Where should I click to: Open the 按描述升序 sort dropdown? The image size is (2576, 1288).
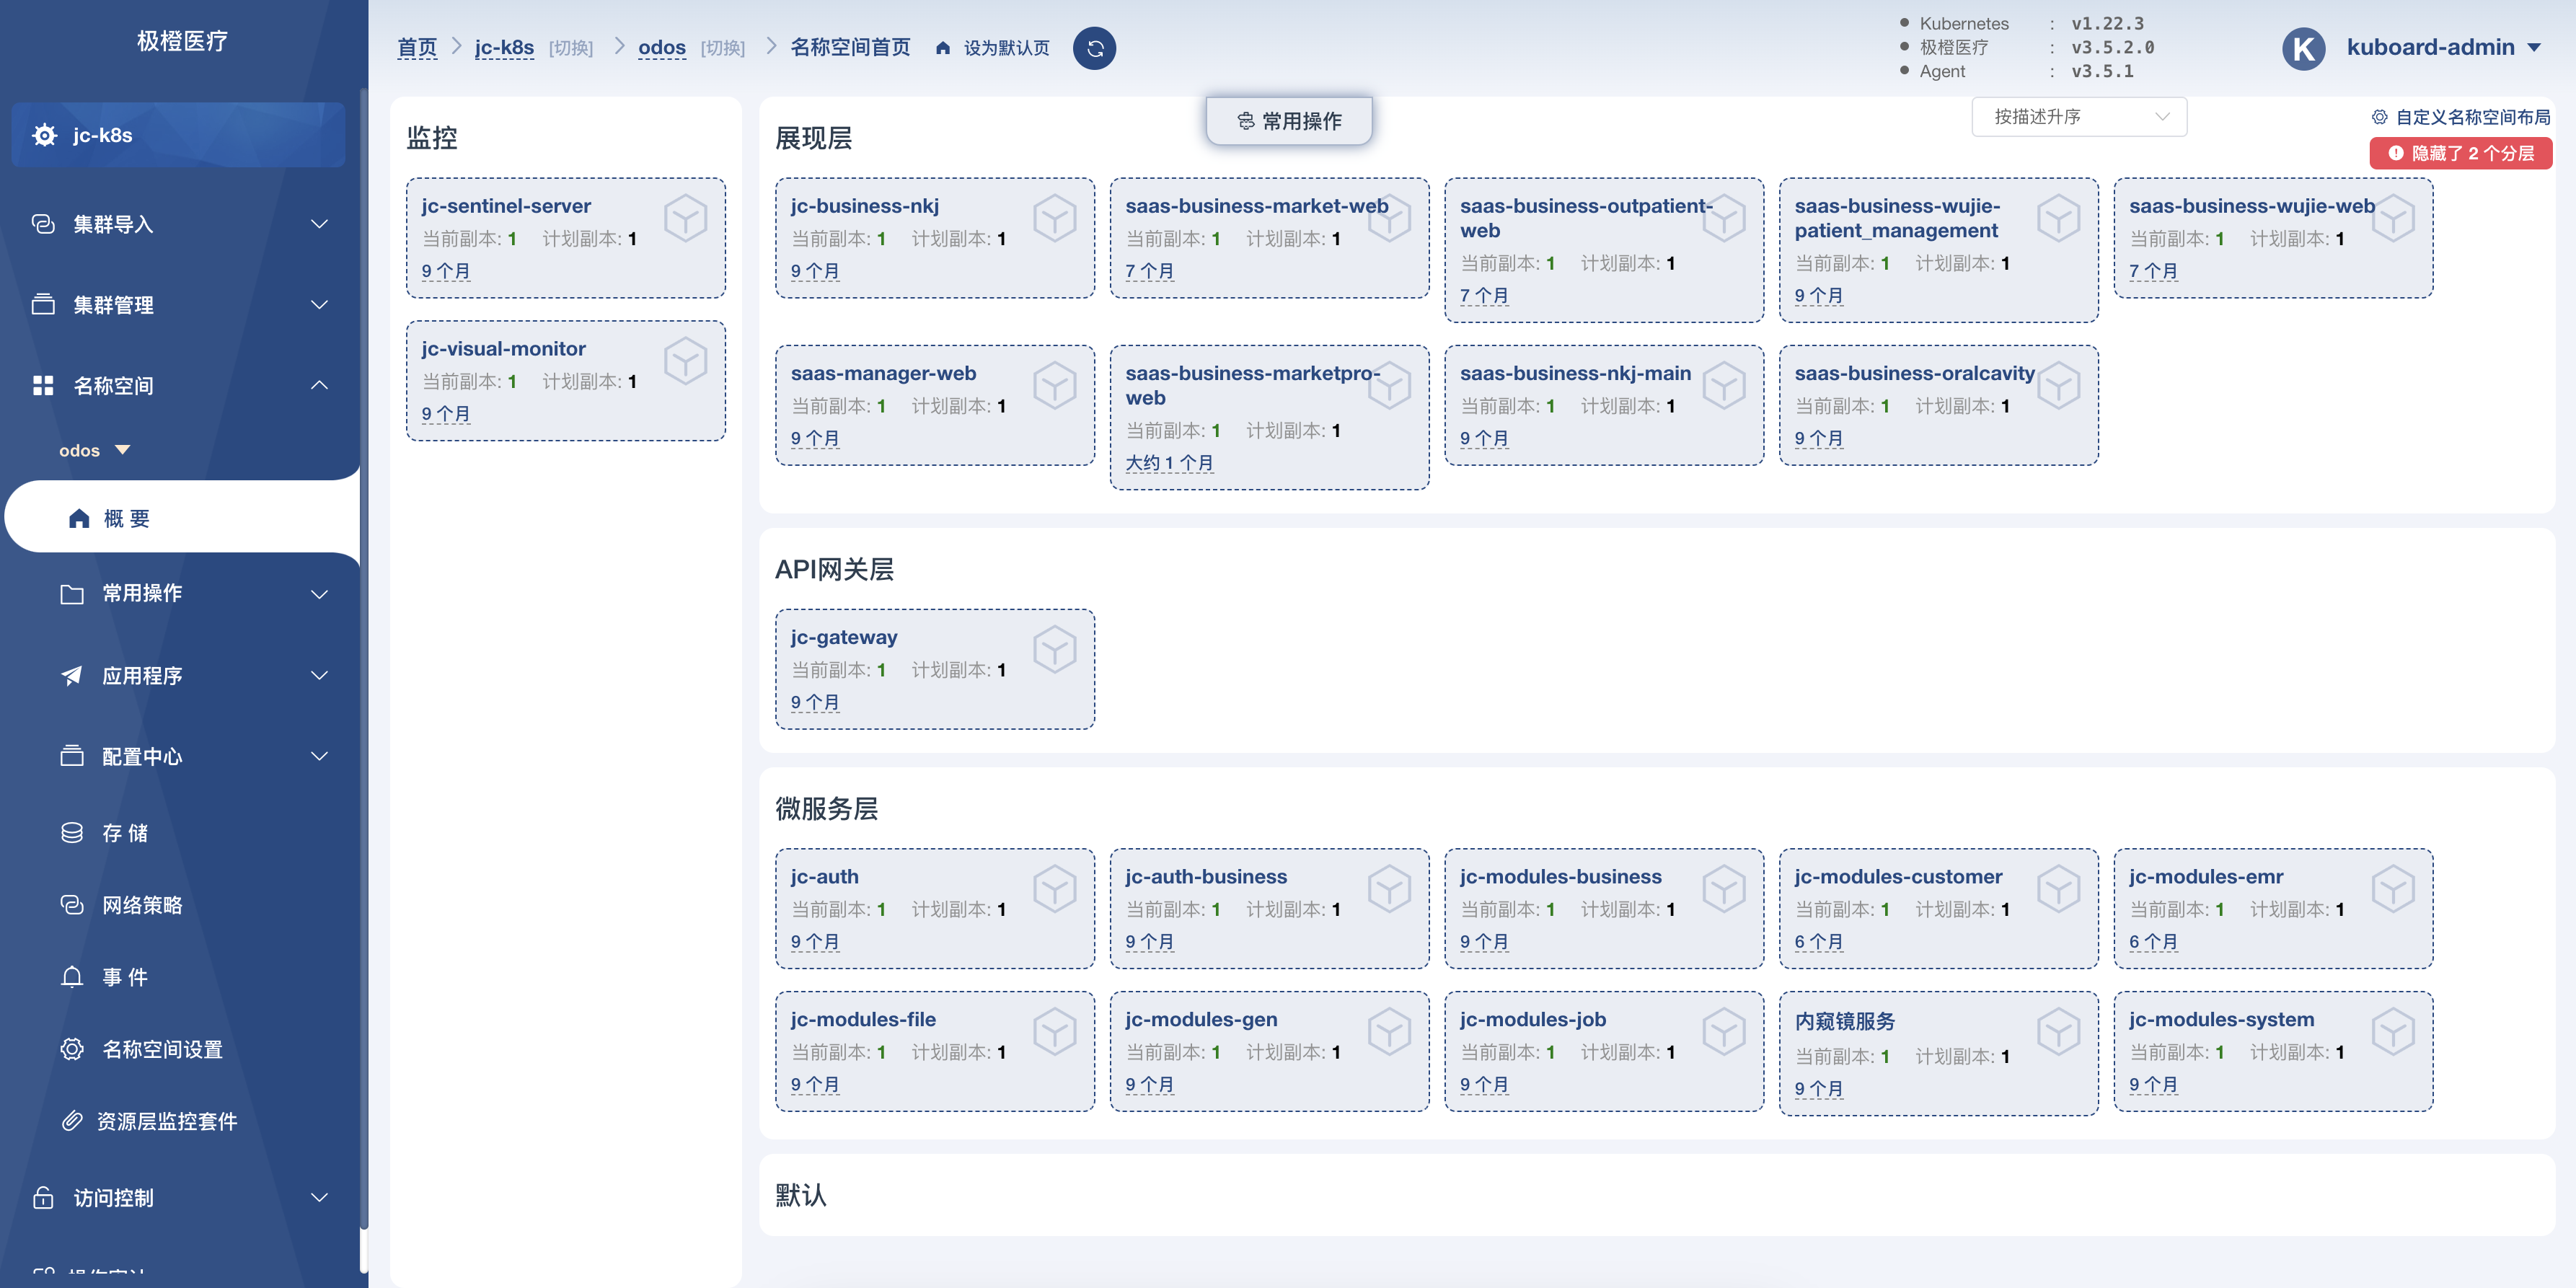click(x=2078, y=117)
